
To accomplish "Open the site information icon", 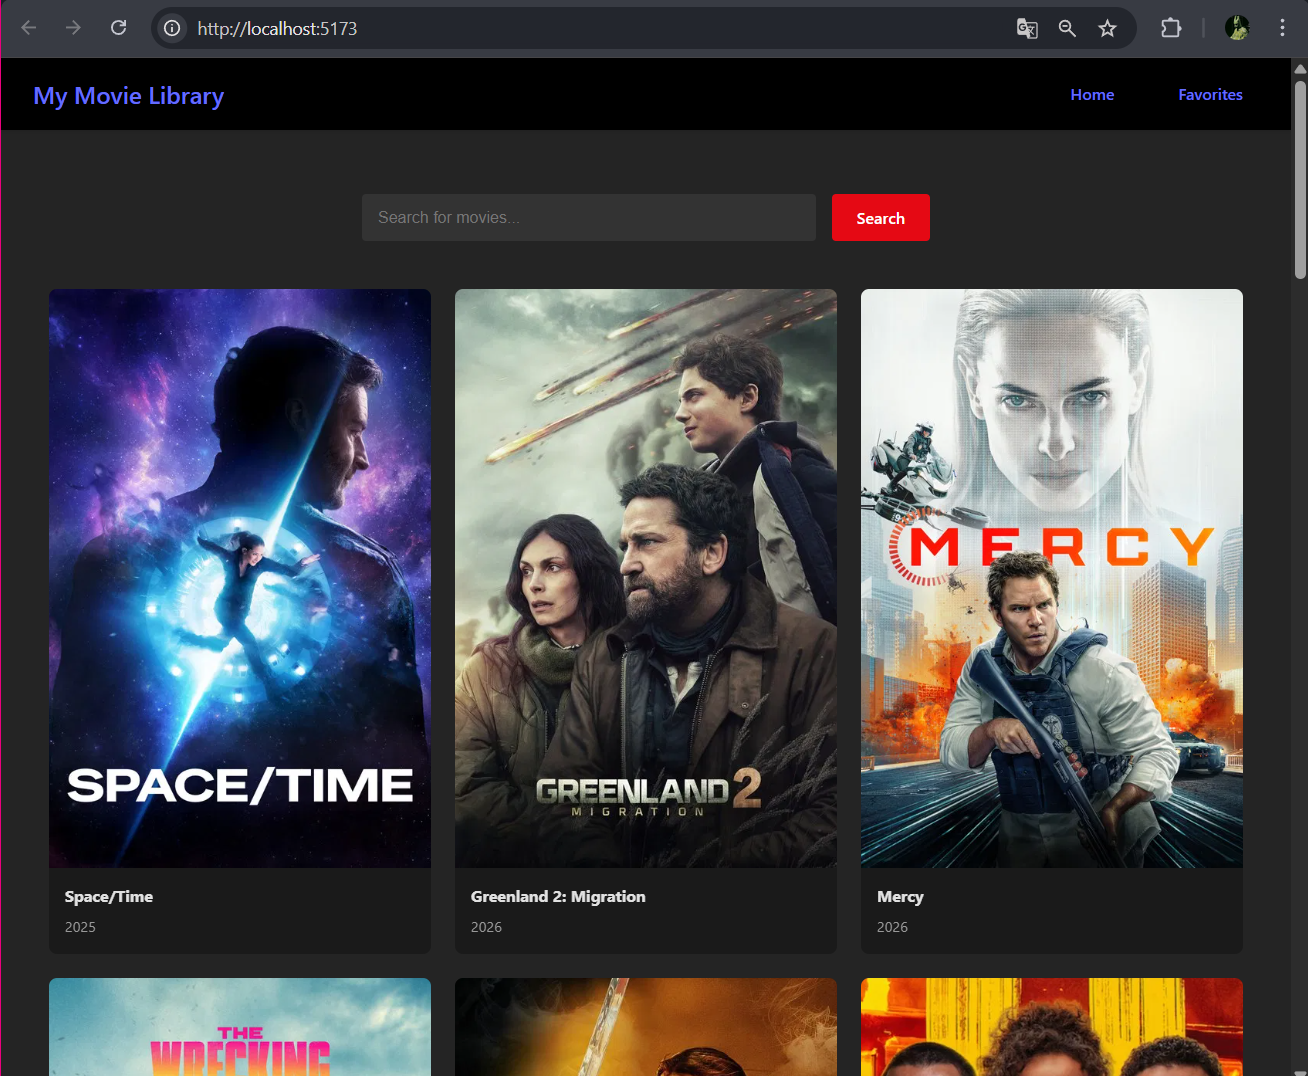I will pyautogui.click(x=172, y=28).
